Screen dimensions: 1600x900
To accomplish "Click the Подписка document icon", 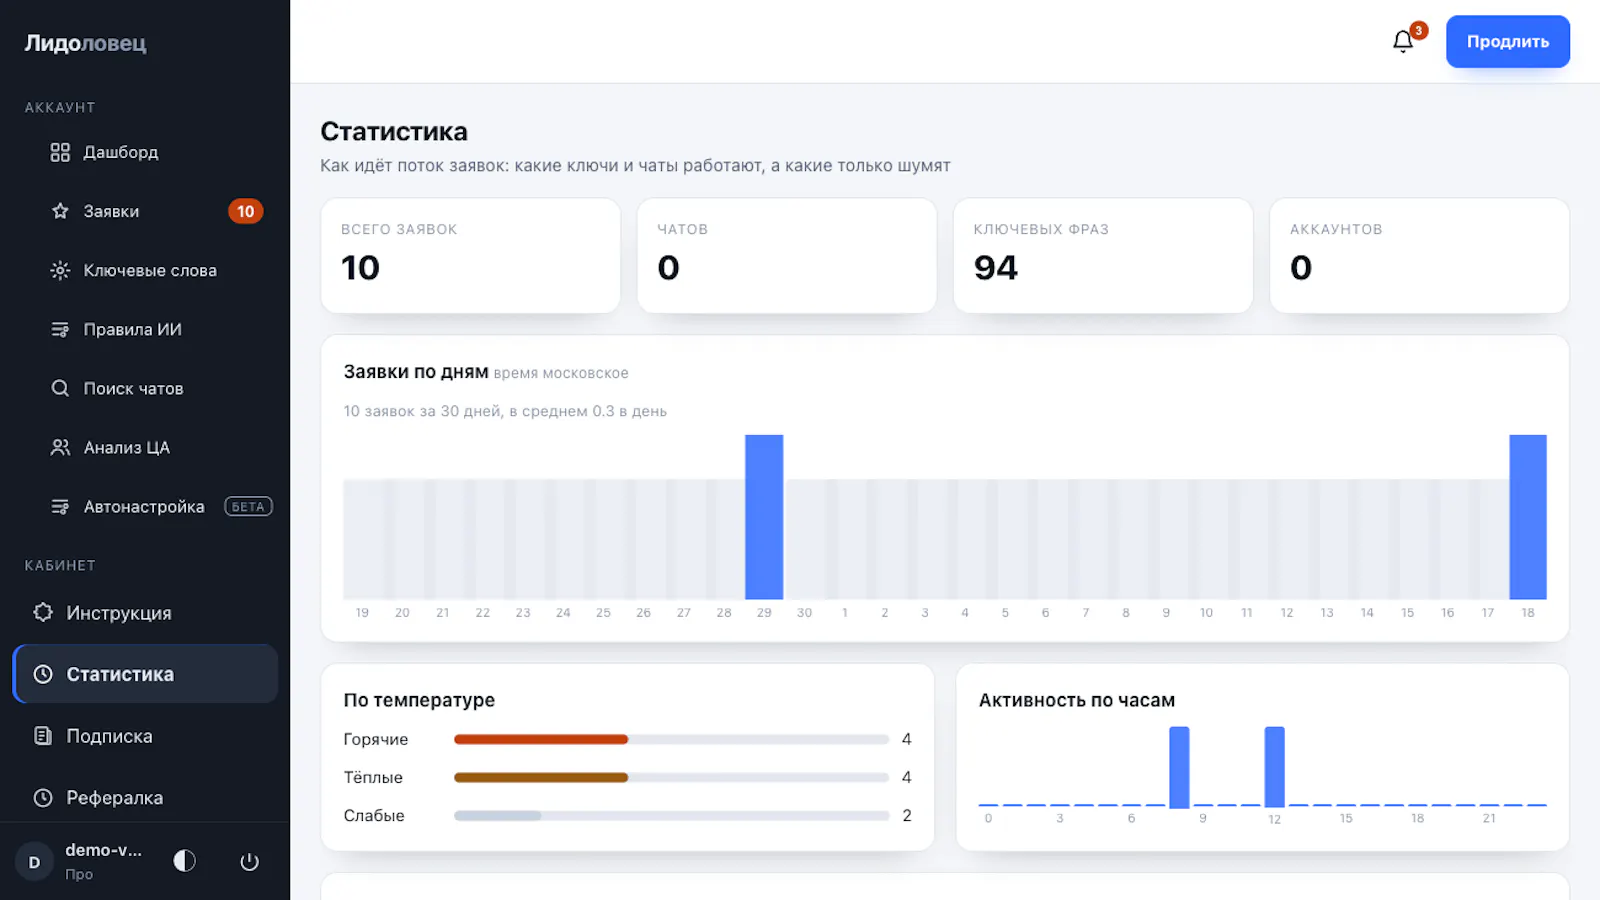I will [43, 736].
